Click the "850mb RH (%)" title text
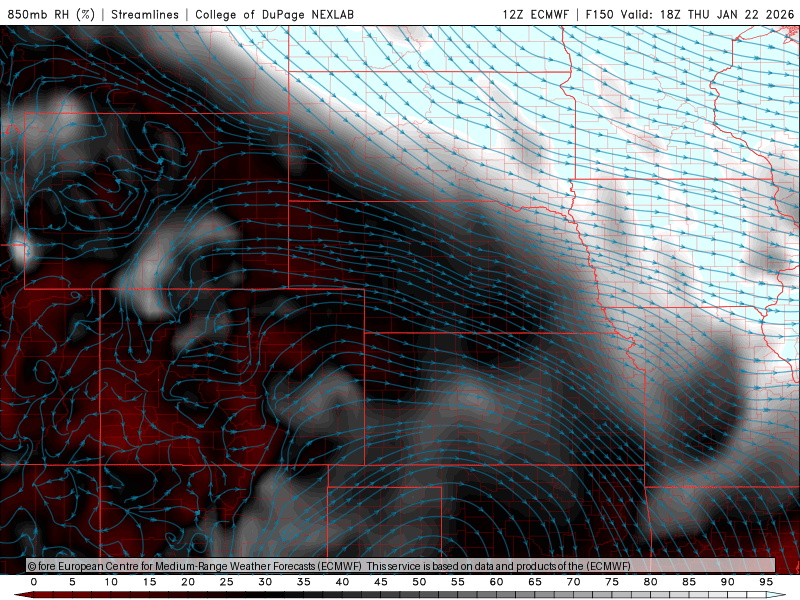Image resolution: width=800 pixels, height=600 pixels. coord(51,14)
